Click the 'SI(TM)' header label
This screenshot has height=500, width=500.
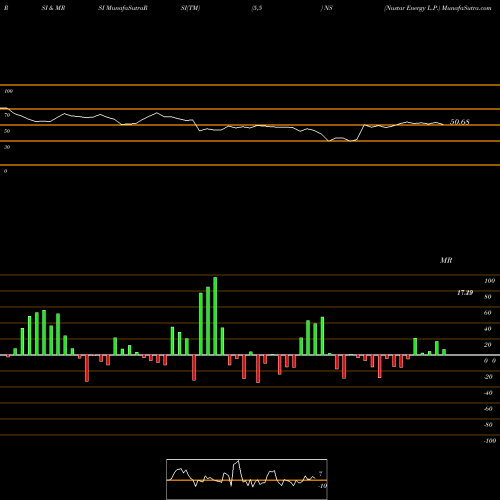190,8
